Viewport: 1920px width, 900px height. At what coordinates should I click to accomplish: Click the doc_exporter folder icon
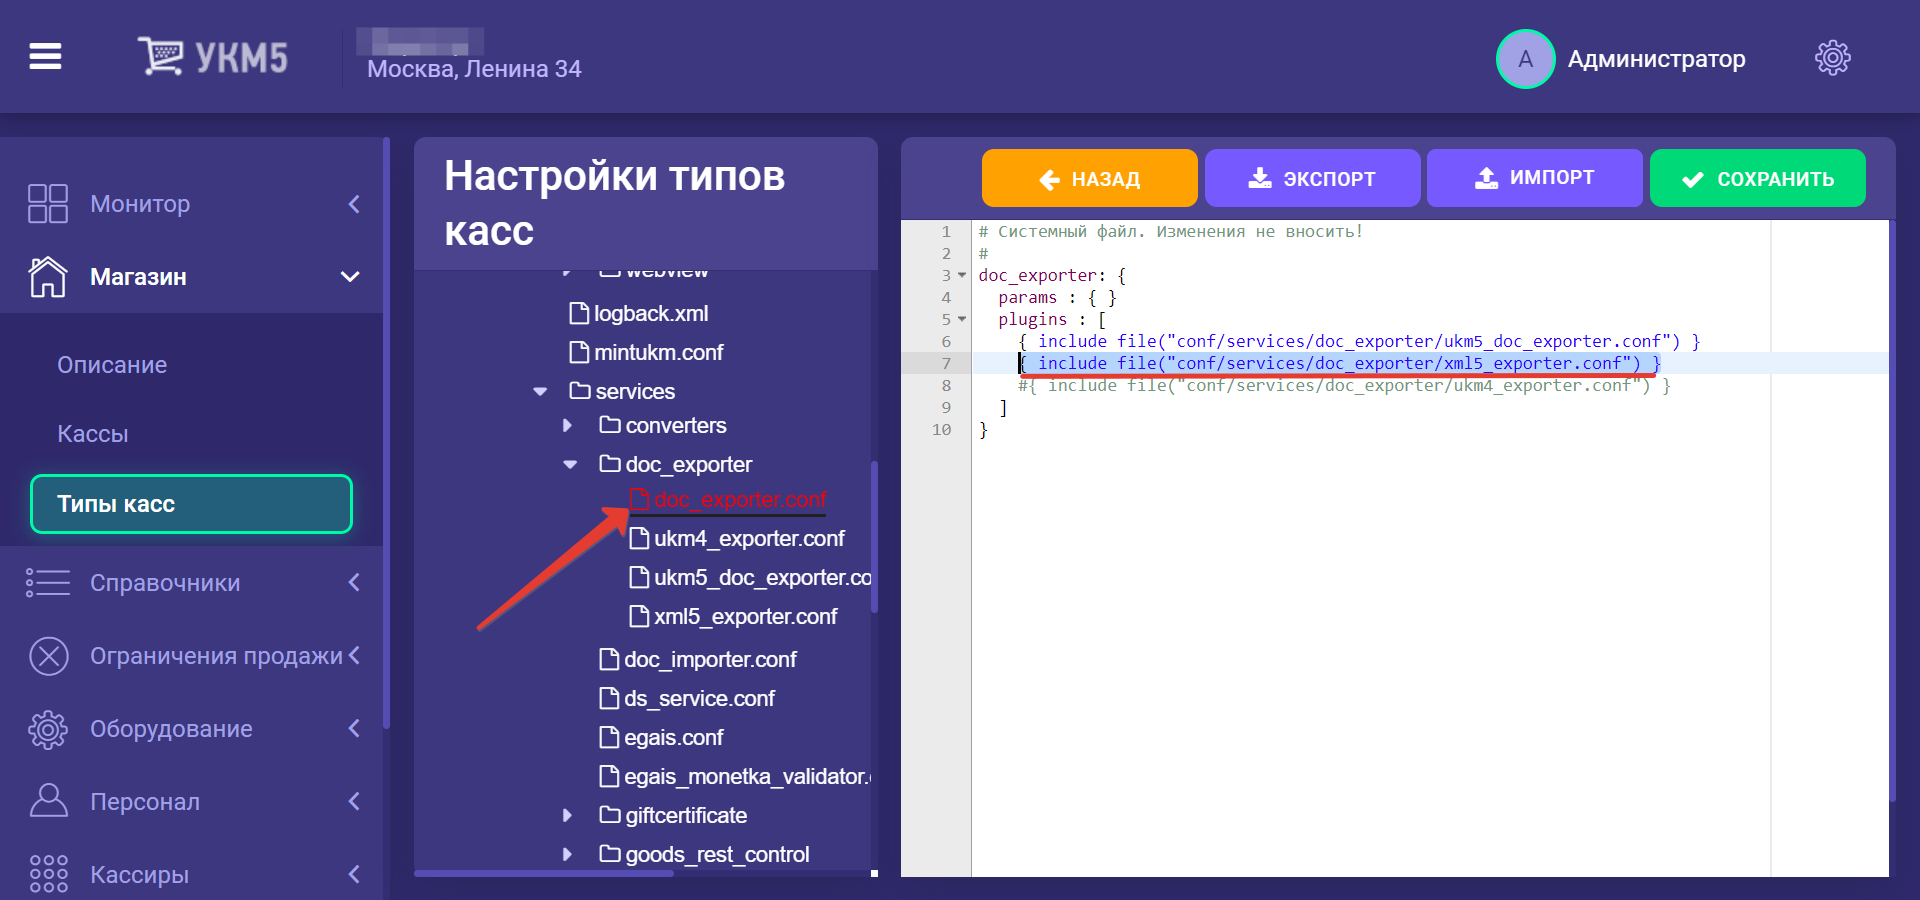(x=610, y=464)
